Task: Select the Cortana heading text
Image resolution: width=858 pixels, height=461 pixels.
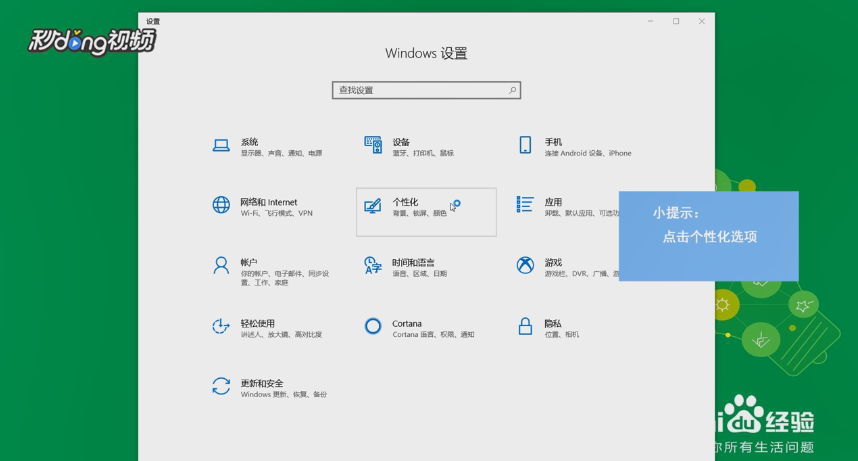Action: [407, 324]
